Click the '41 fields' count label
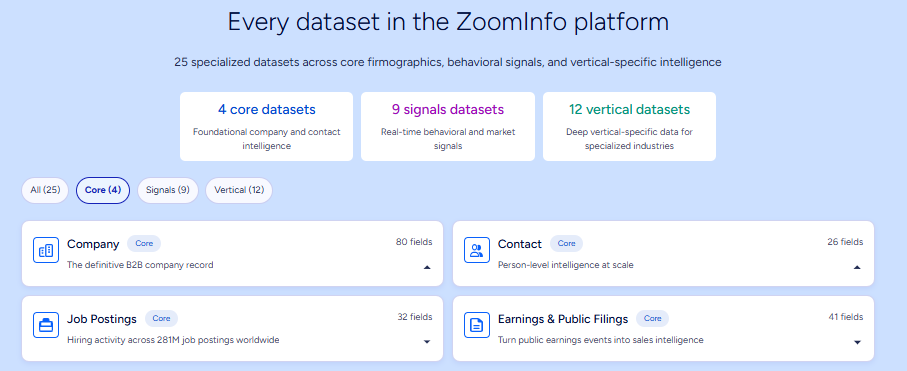 point(846,317)
